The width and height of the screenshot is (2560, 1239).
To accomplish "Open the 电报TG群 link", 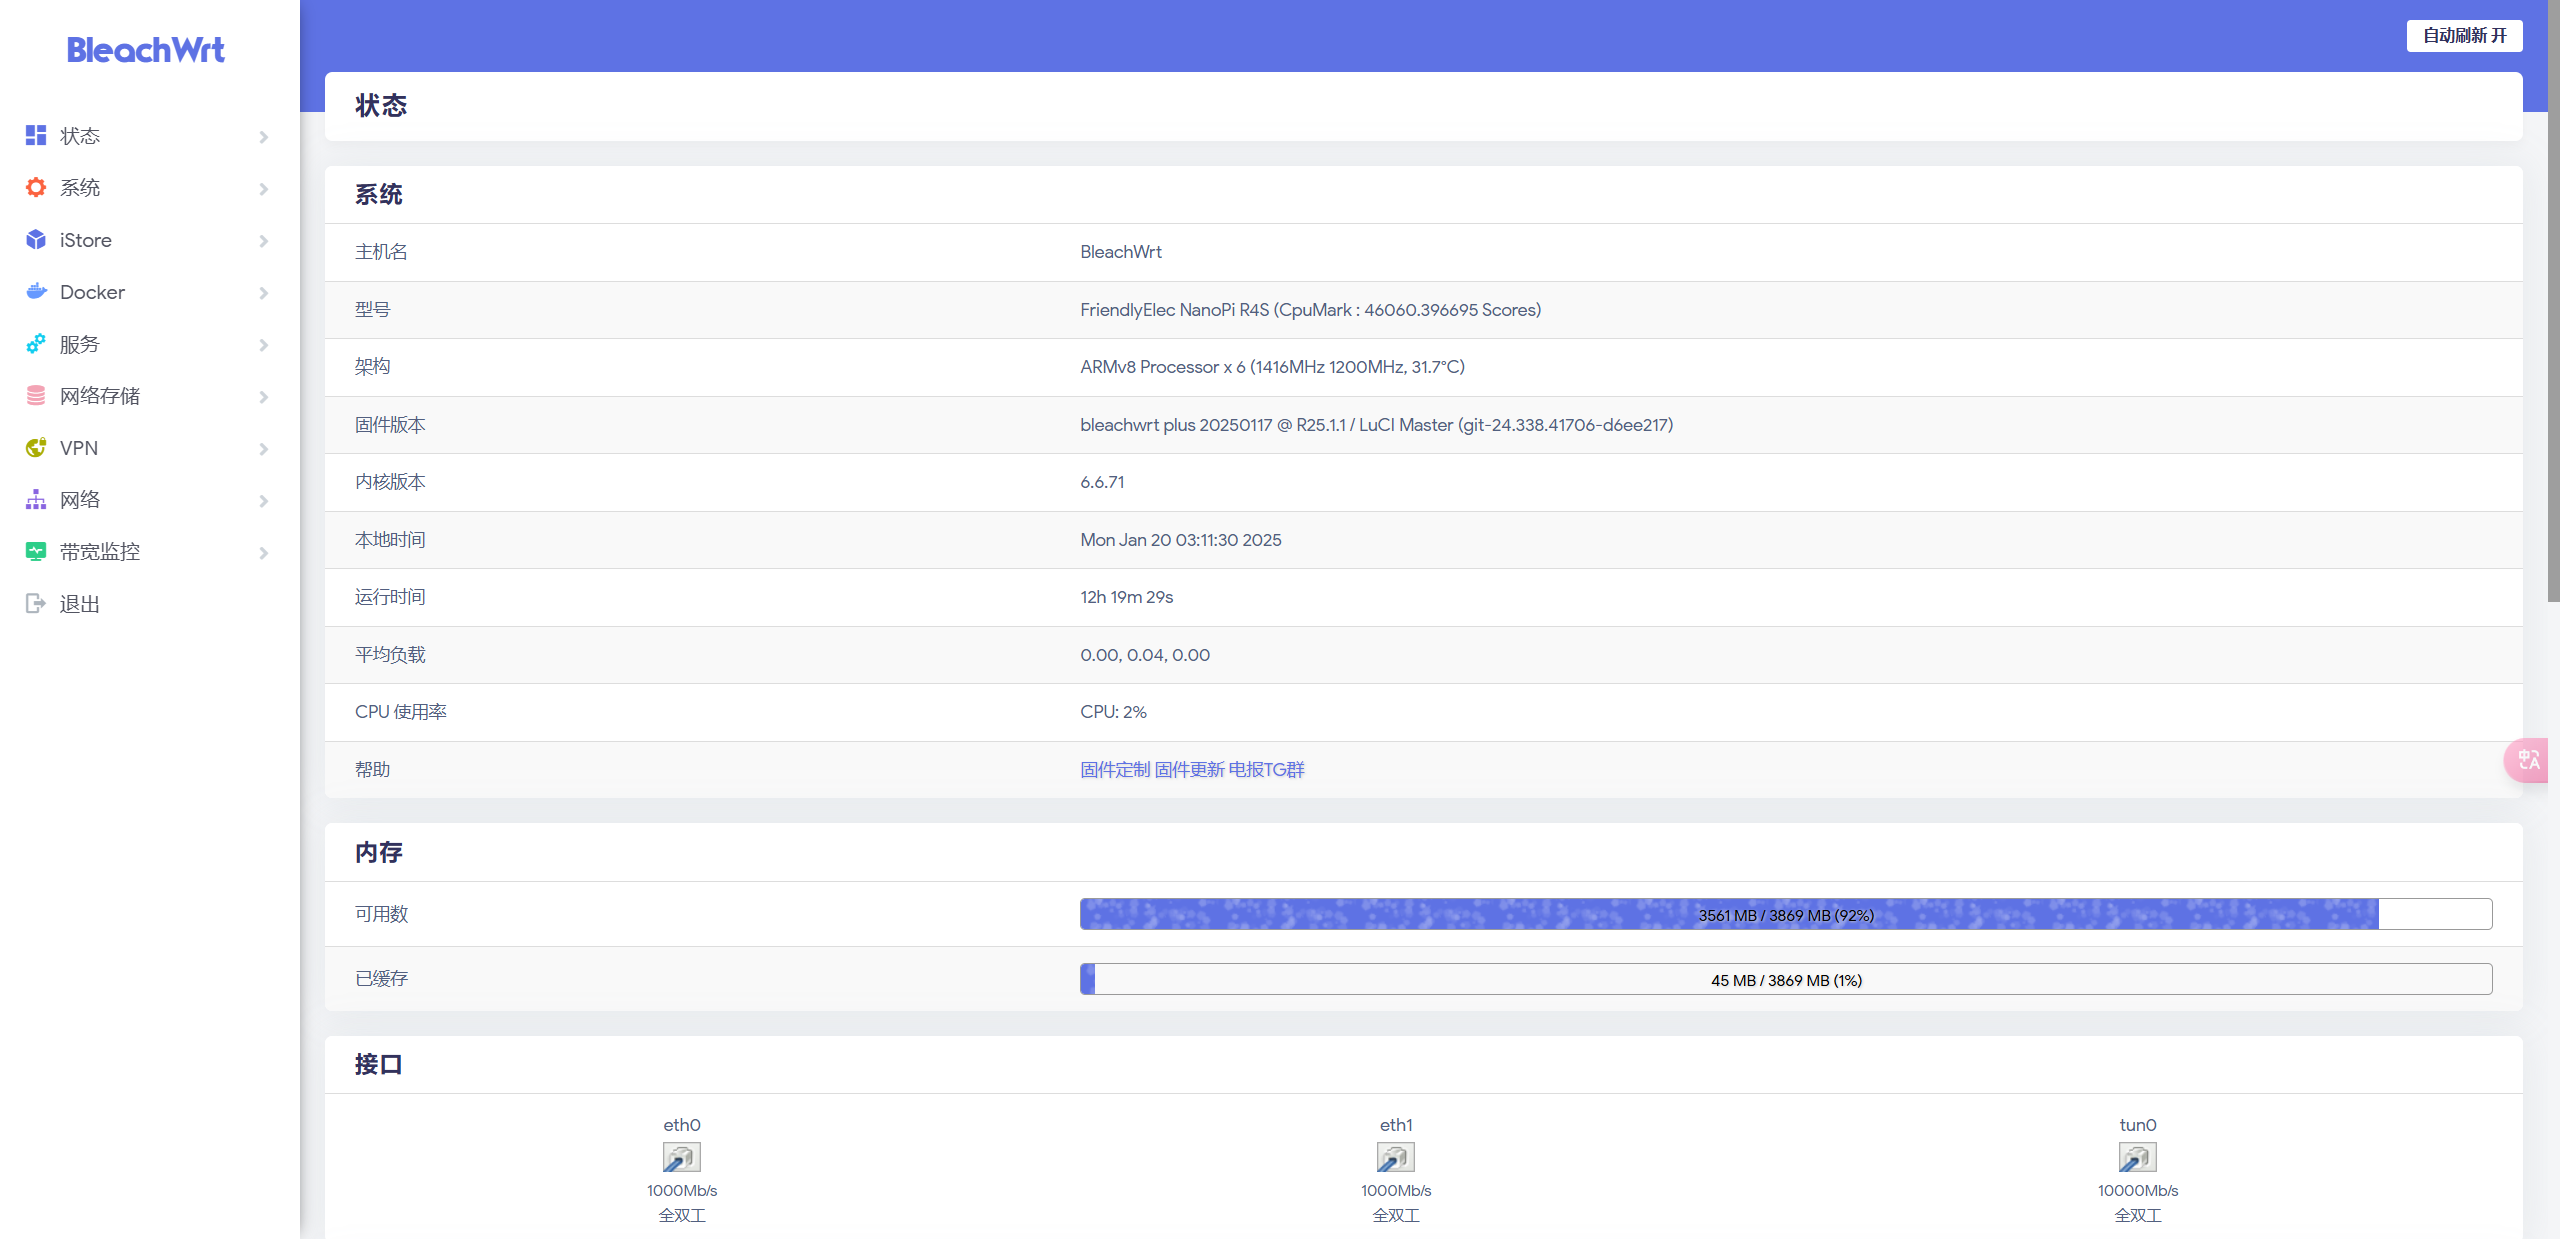I will [1266, 769].
